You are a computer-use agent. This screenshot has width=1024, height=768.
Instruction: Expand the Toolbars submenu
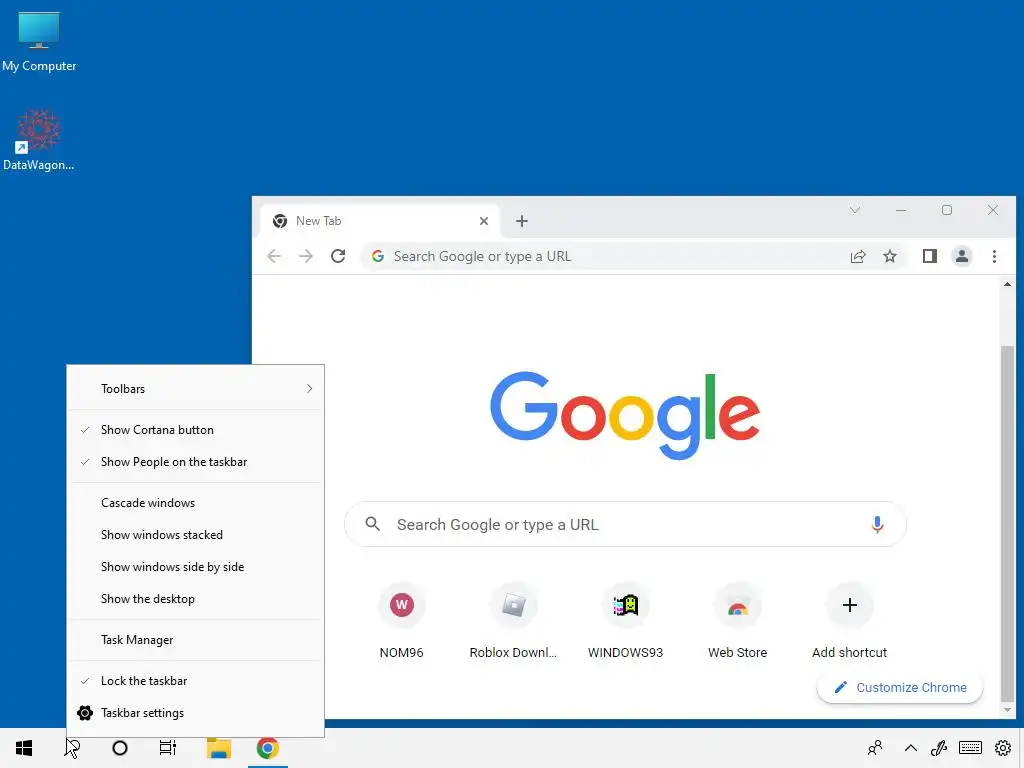[196, 389]
